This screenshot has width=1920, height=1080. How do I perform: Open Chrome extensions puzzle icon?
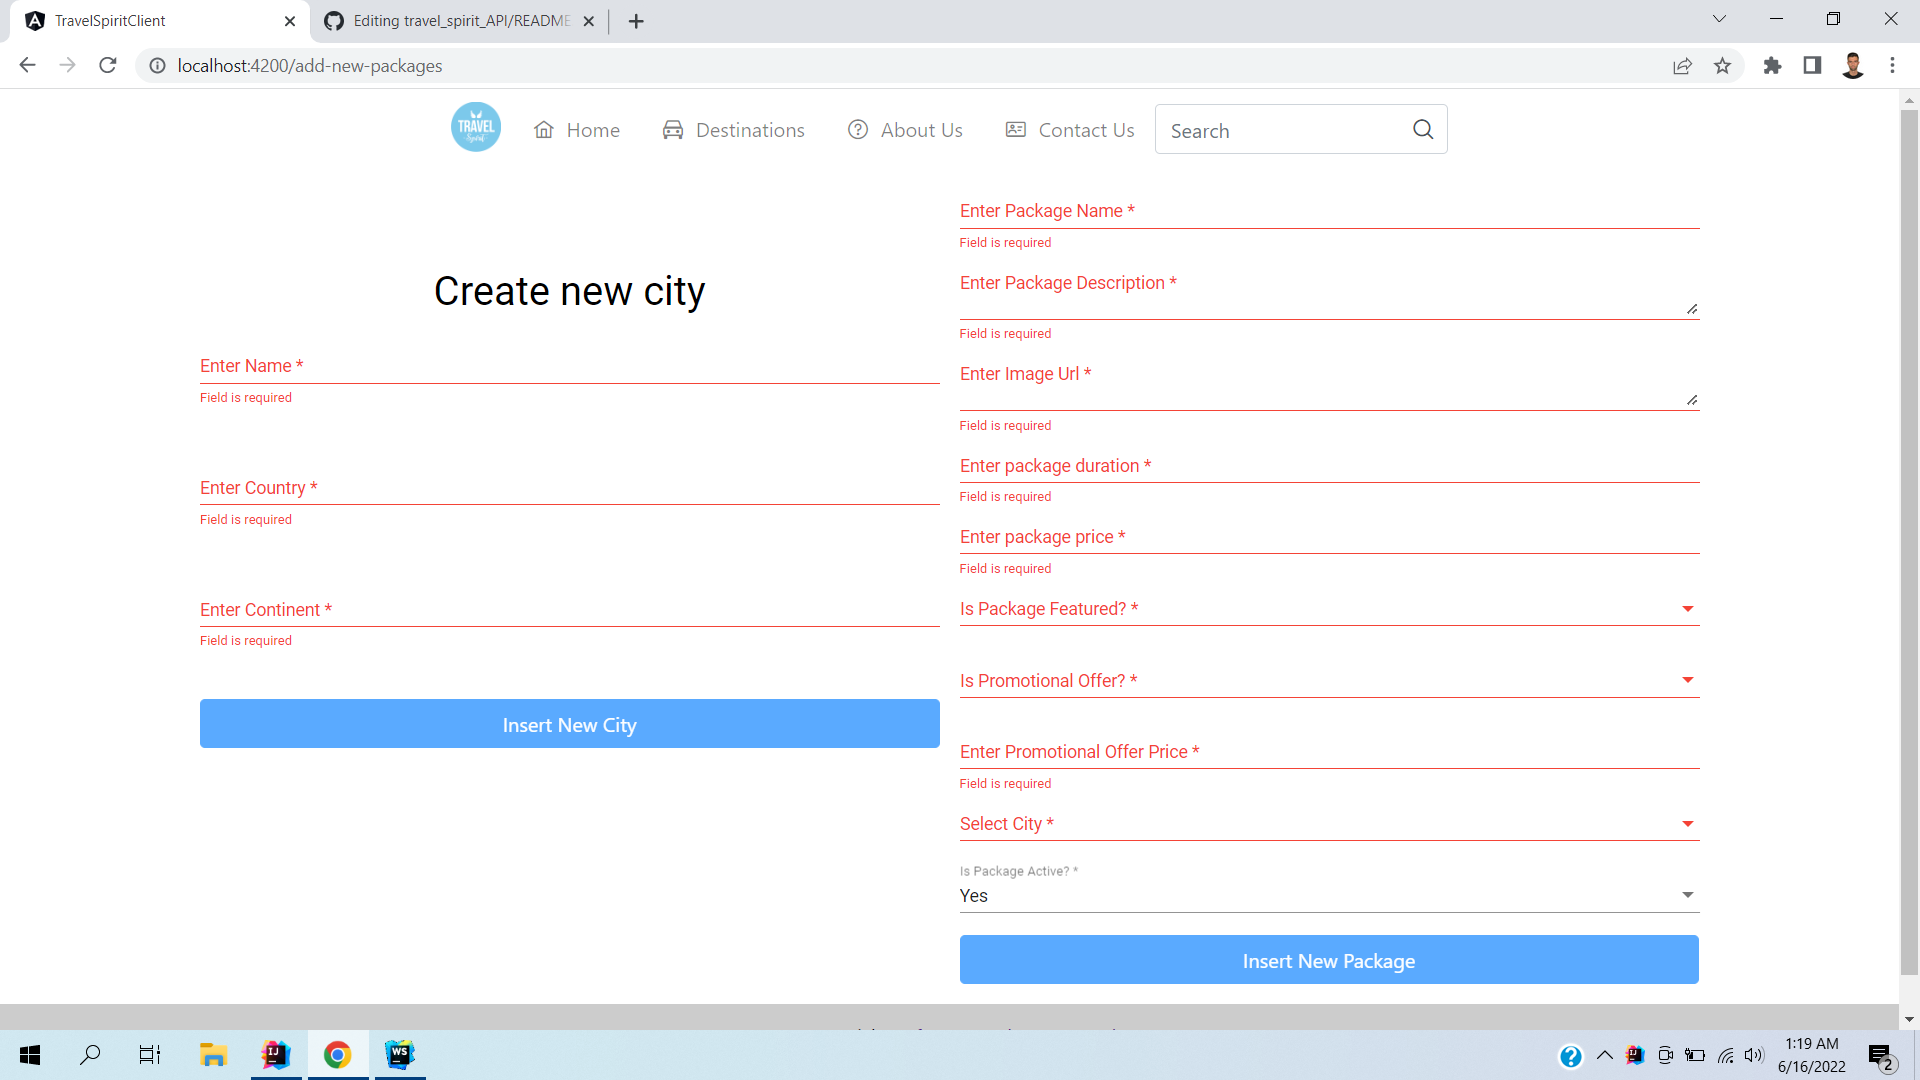click(1772, 66)
